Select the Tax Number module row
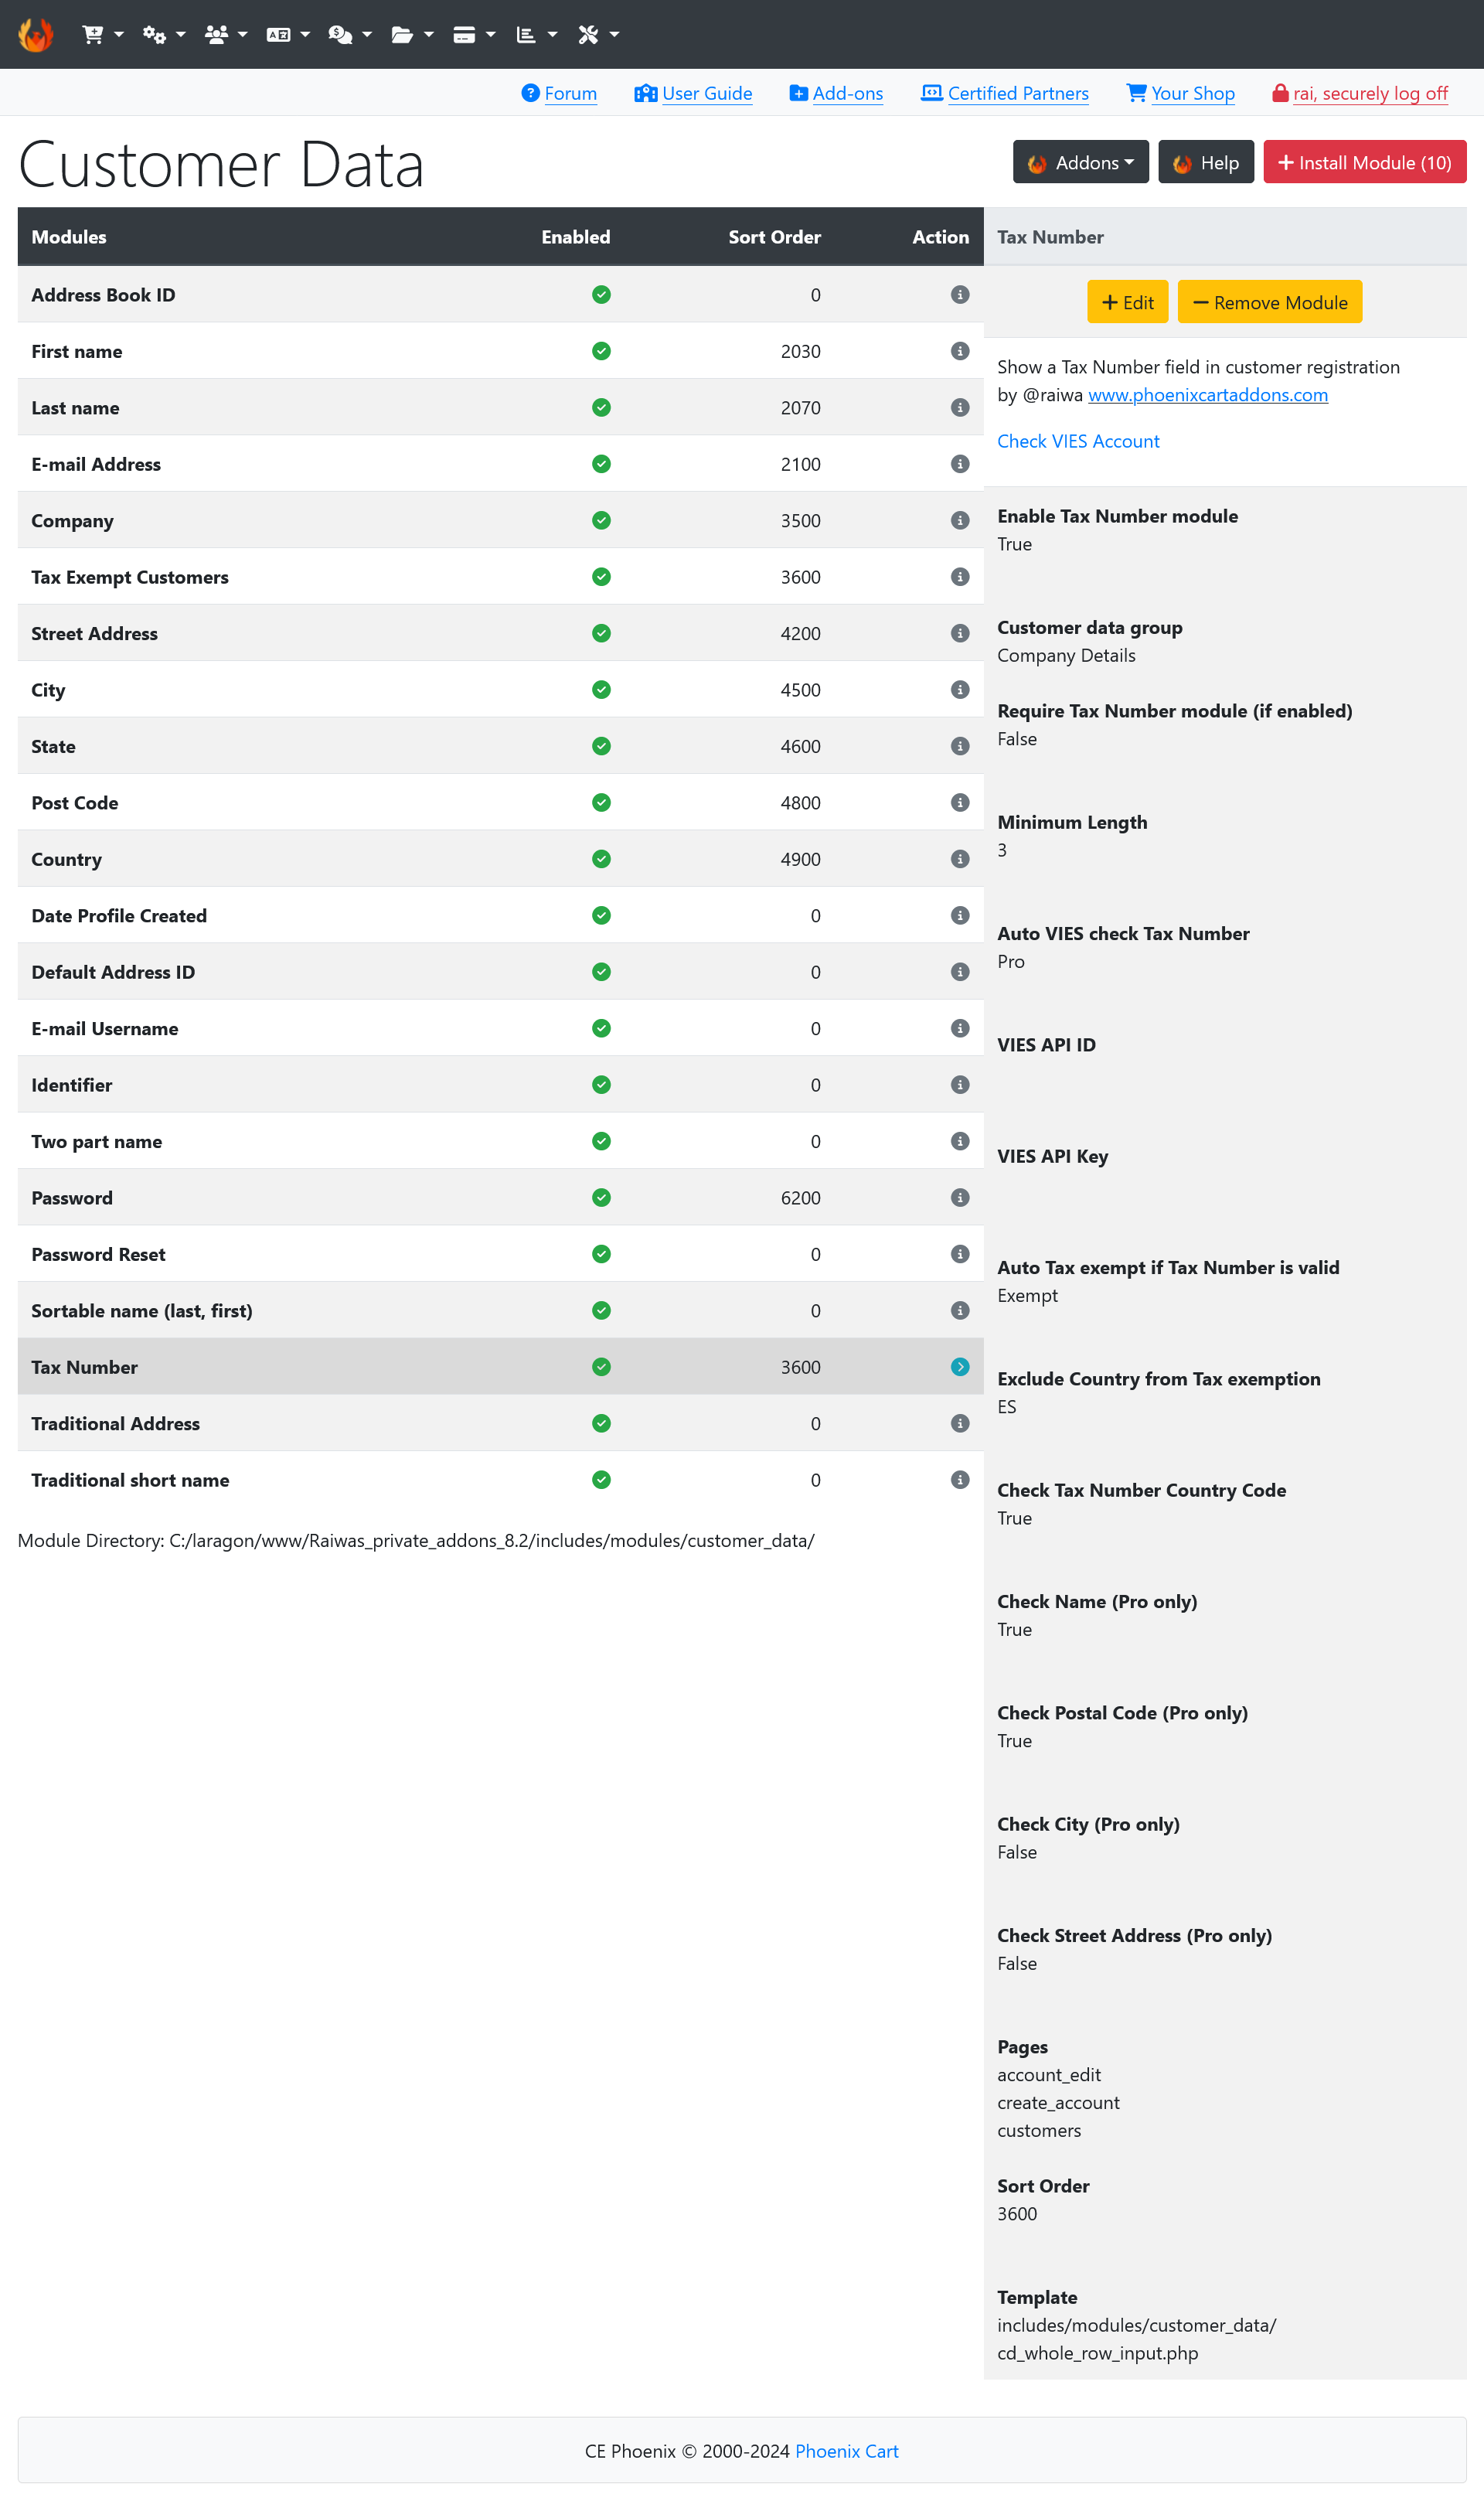This screenshot has height=2501, width=1484. (501, 1367)
